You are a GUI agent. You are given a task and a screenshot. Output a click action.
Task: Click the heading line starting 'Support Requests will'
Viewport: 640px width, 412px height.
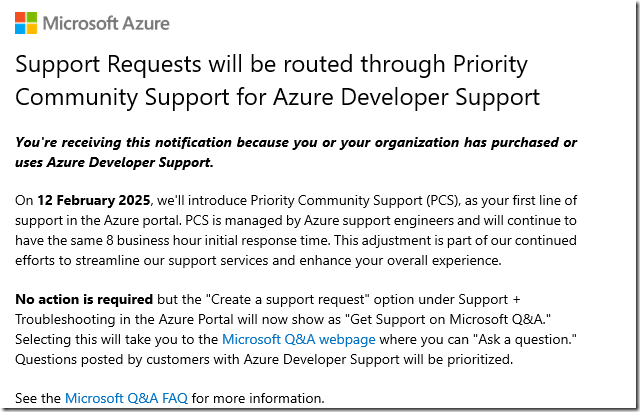coord(271,65)
